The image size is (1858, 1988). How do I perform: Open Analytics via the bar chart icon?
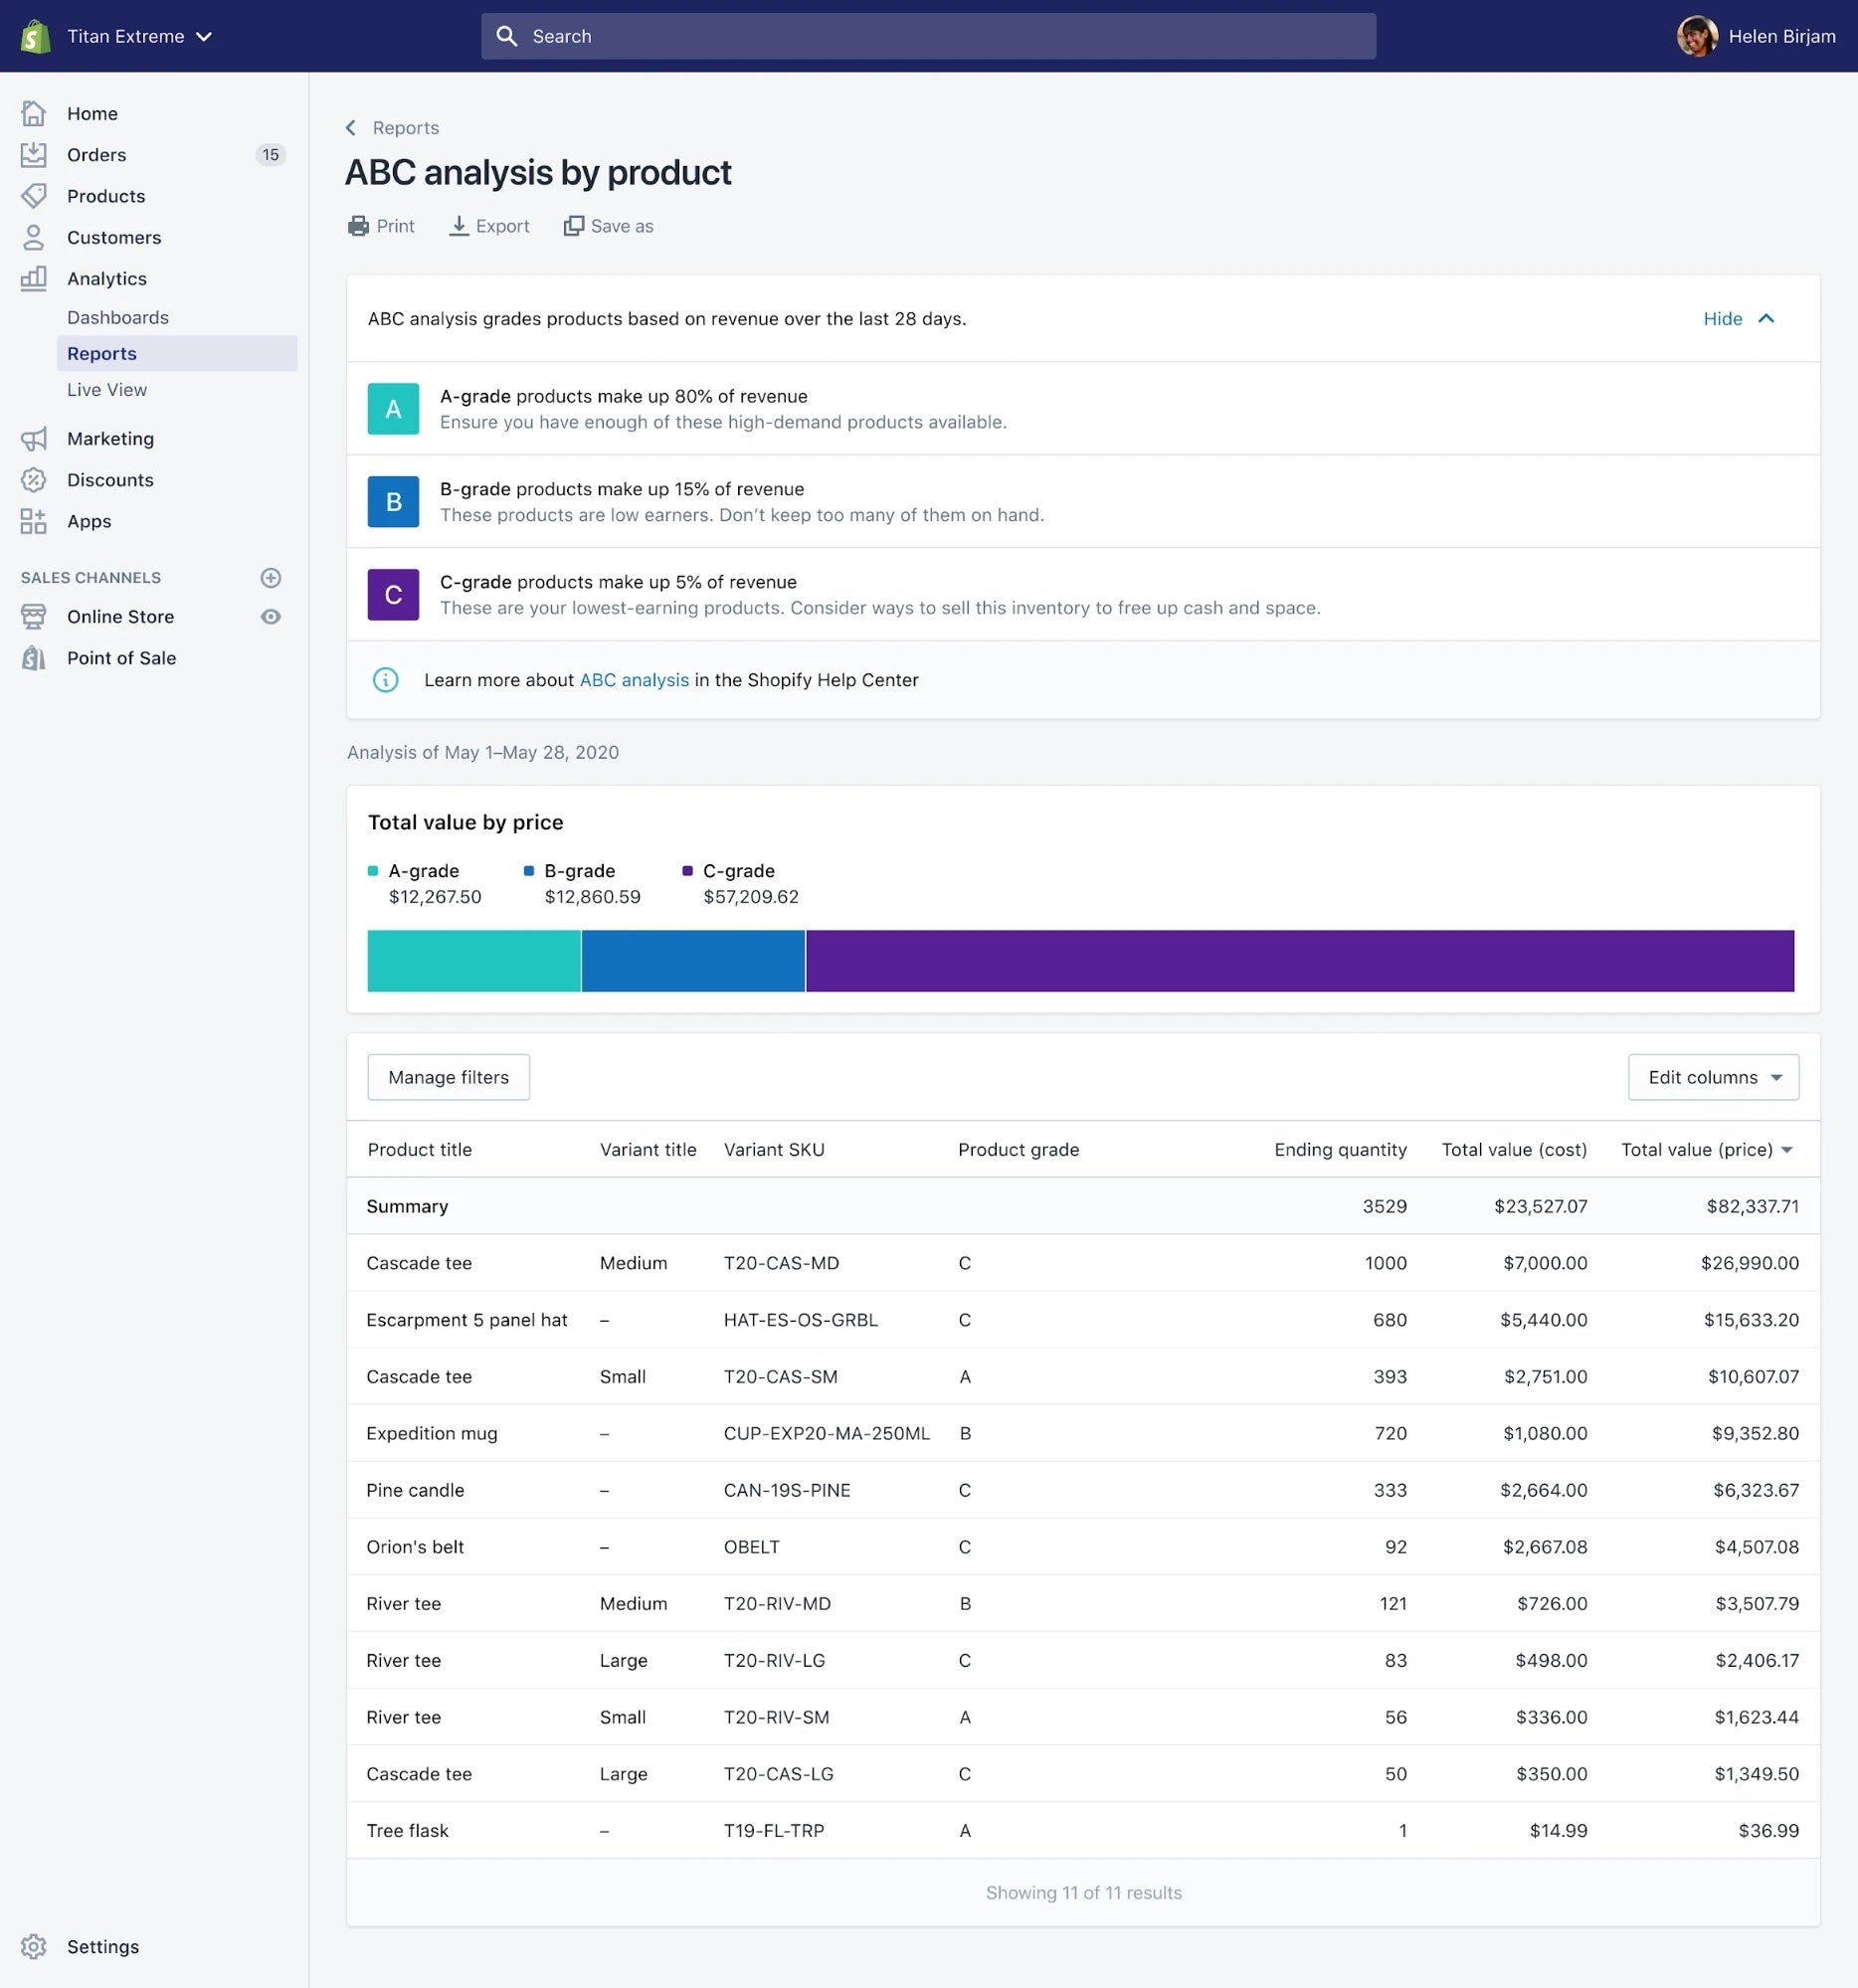pyautogui.click(x=34, y=278)
